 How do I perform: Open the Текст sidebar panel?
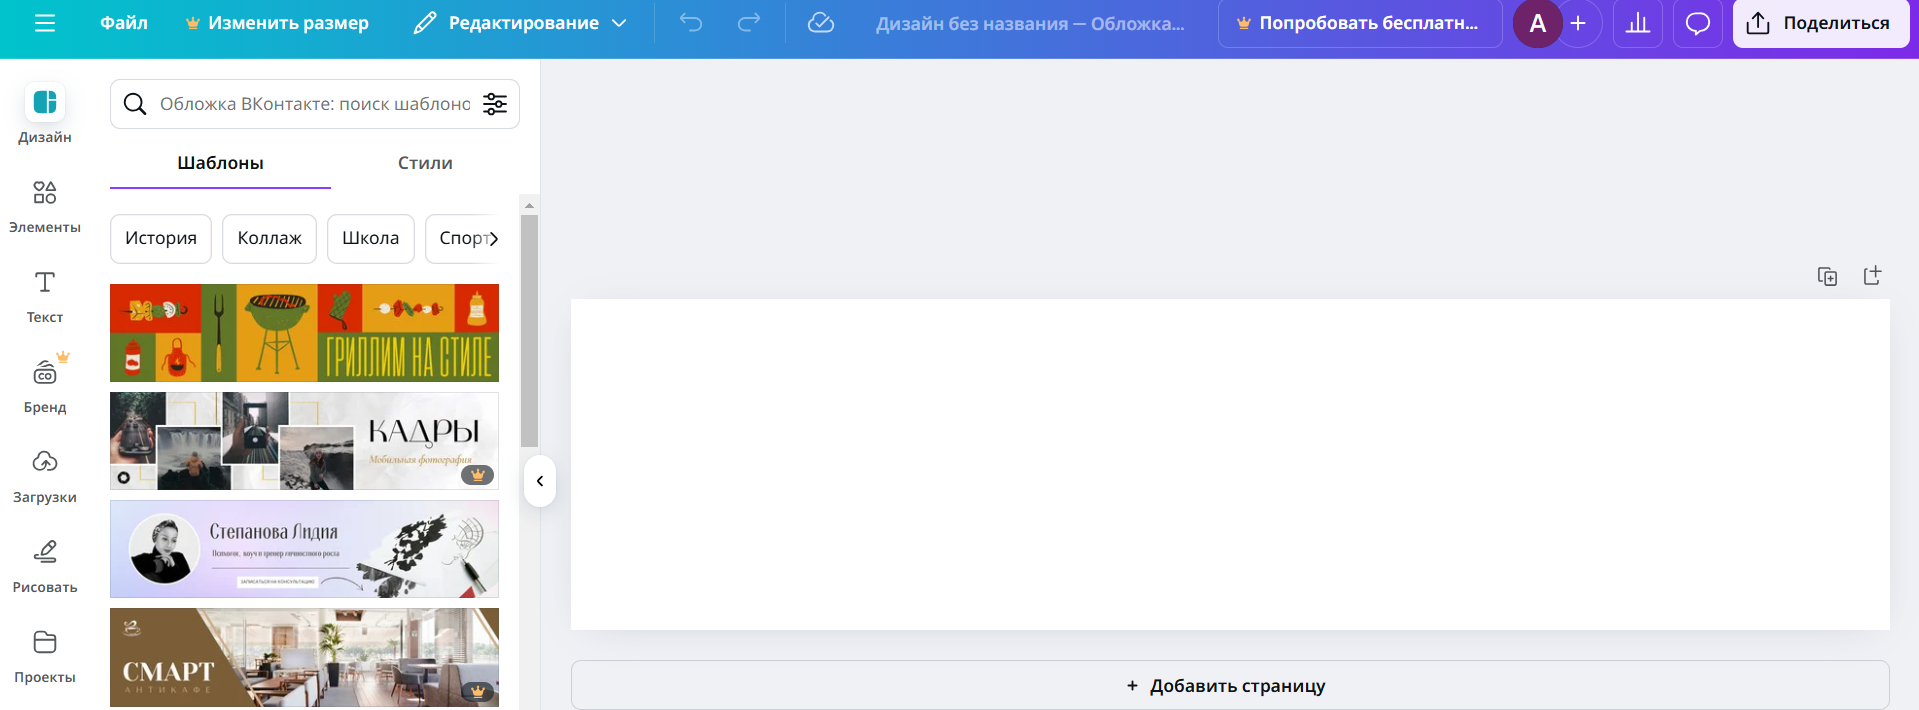click(x=45, y=296)
